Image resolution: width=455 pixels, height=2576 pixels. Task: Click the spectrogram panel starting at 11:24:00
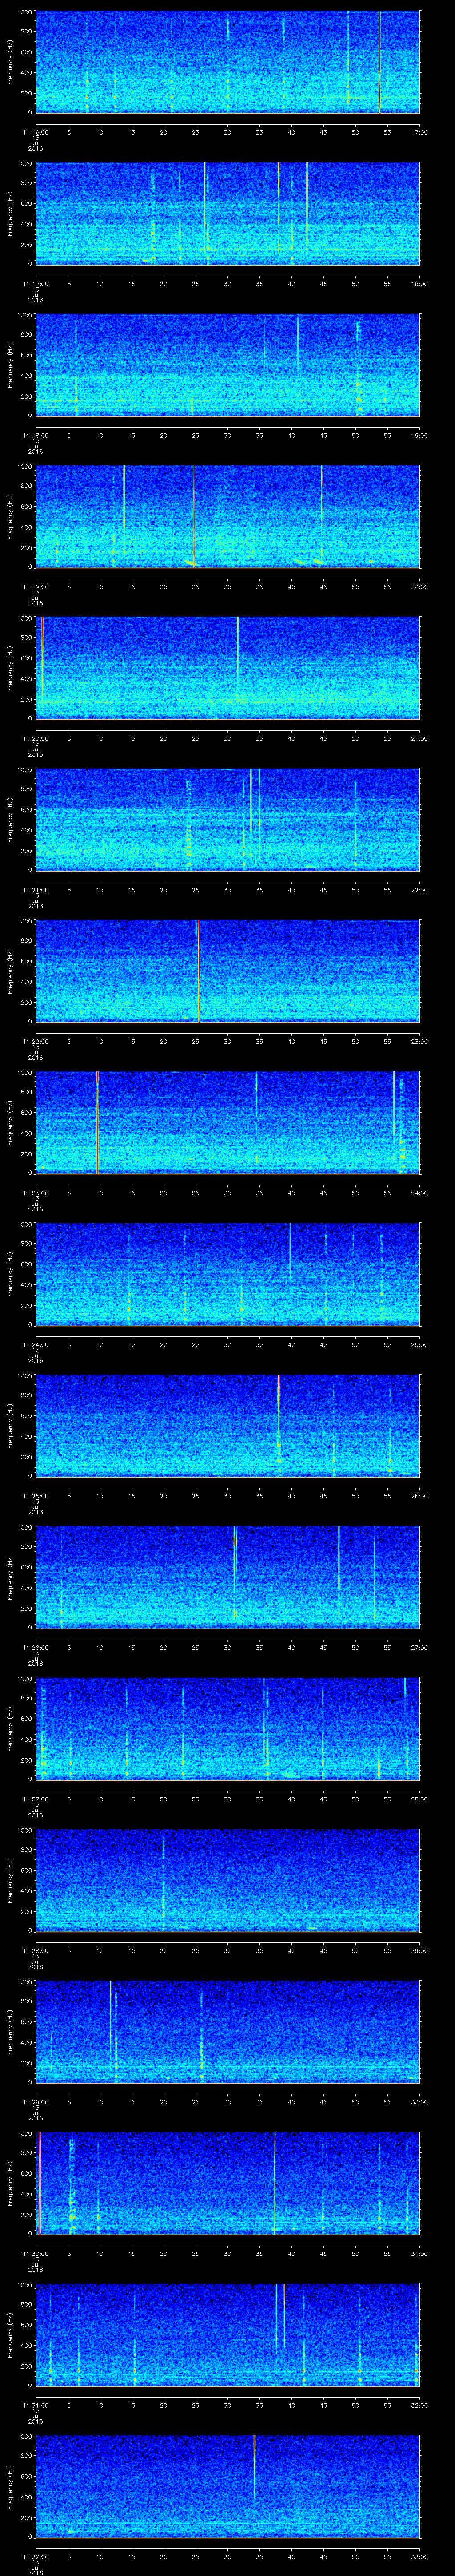[228, 1274]
